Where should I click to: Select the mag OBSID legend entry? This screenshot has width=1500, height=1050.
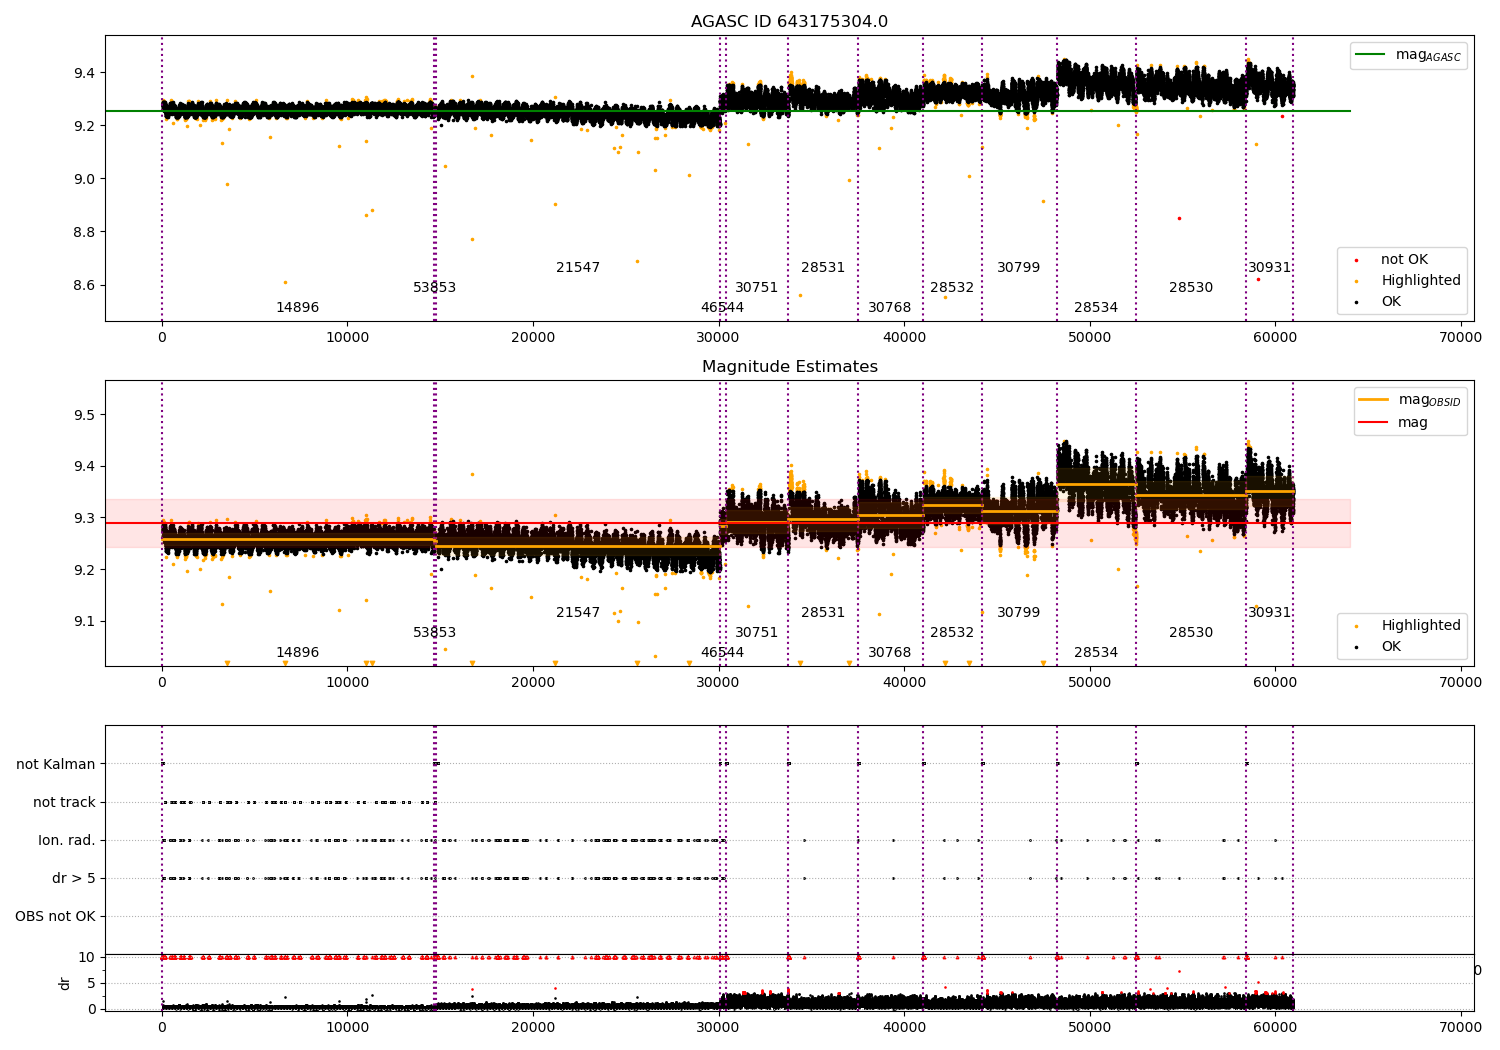pos(1410,400)
